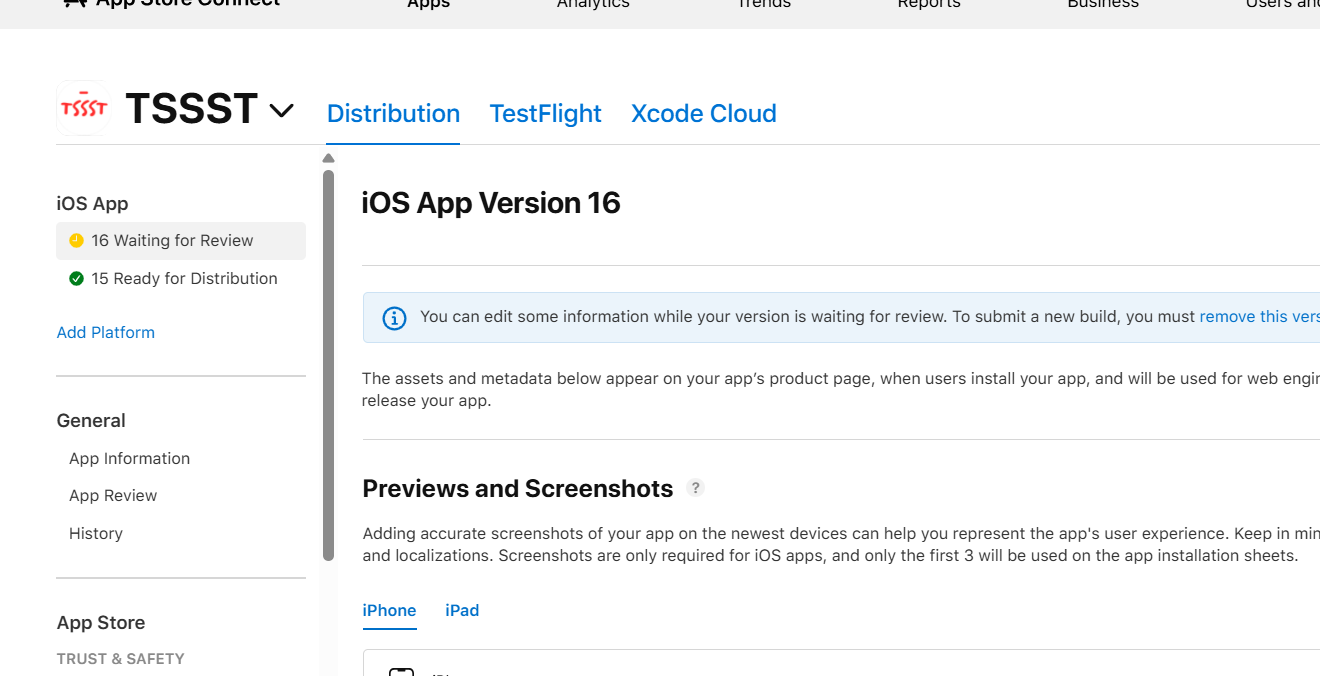Click the yellow Waiting for Review status icon
The height and width of the screenshot is (676, 1320).
[x=76, y=241]
